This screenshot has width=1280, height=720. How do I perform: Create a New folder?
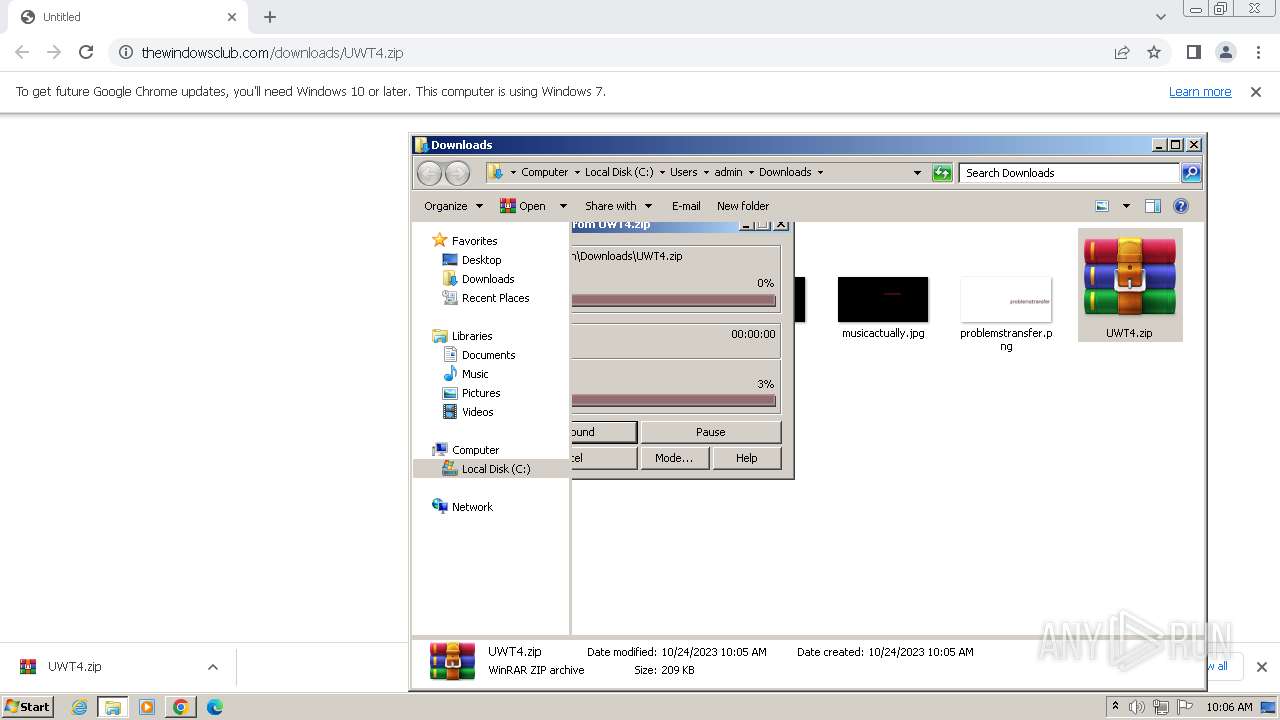coord(743,206)
